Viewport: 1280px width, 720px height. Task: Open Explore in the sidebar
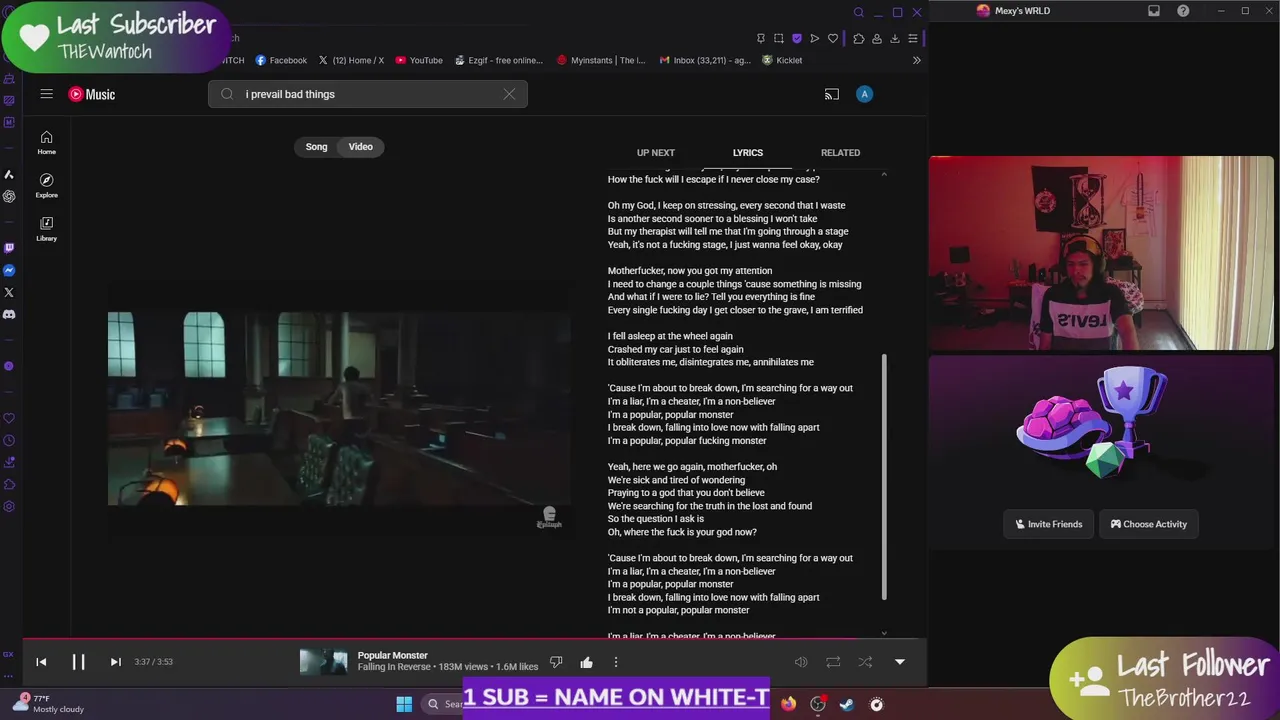(x=46, y=185)
